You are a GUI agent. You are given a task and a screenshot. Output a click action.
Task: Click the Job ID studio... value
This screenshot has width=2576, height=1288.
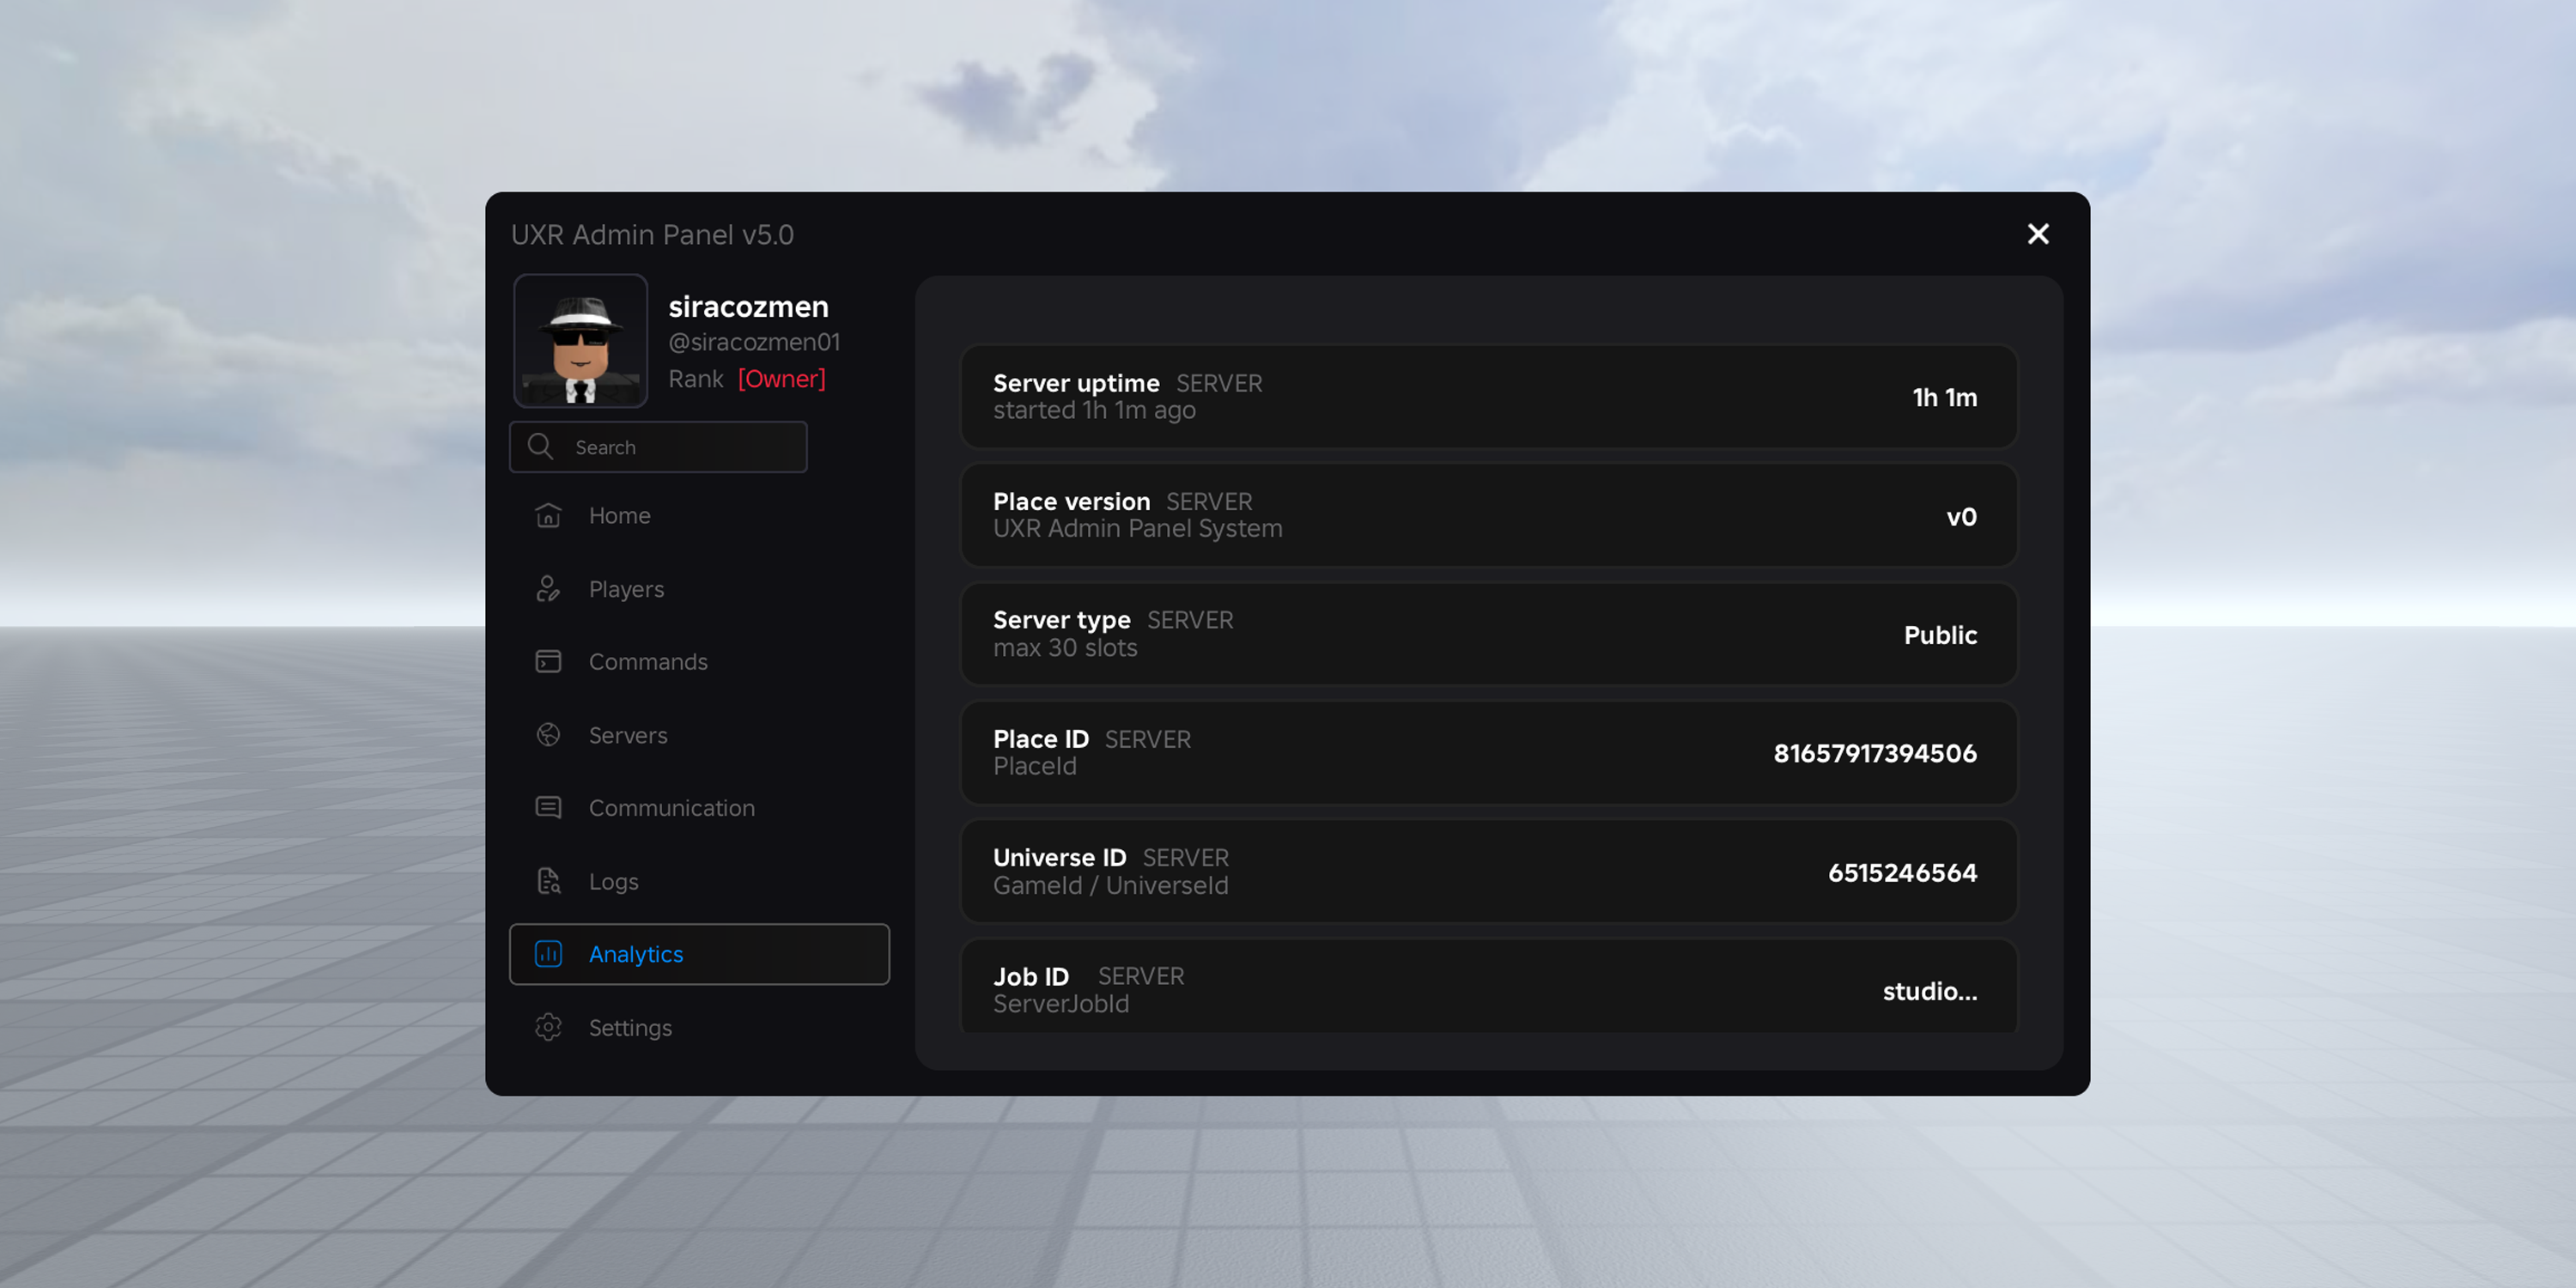[1929, 991]
